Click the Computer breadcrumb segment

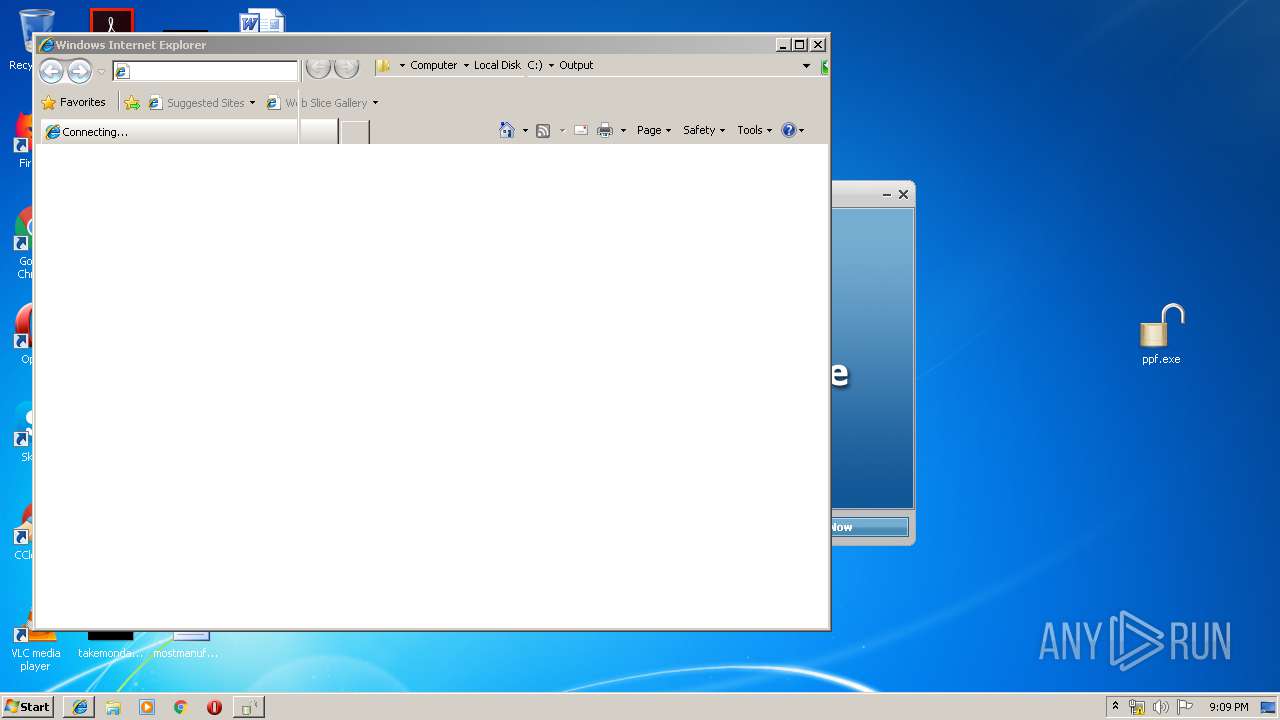click(433, 65)
